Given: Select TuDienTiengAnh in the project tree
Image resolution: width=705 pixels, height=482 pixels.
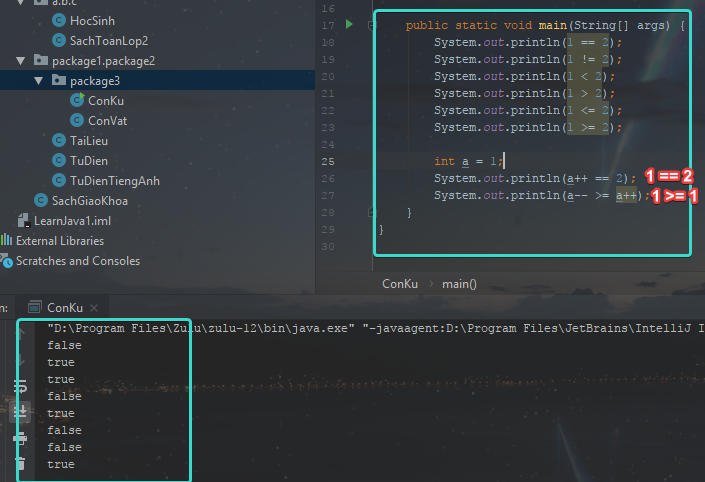Looking at the screenshot, I should [x=115, y=181].
